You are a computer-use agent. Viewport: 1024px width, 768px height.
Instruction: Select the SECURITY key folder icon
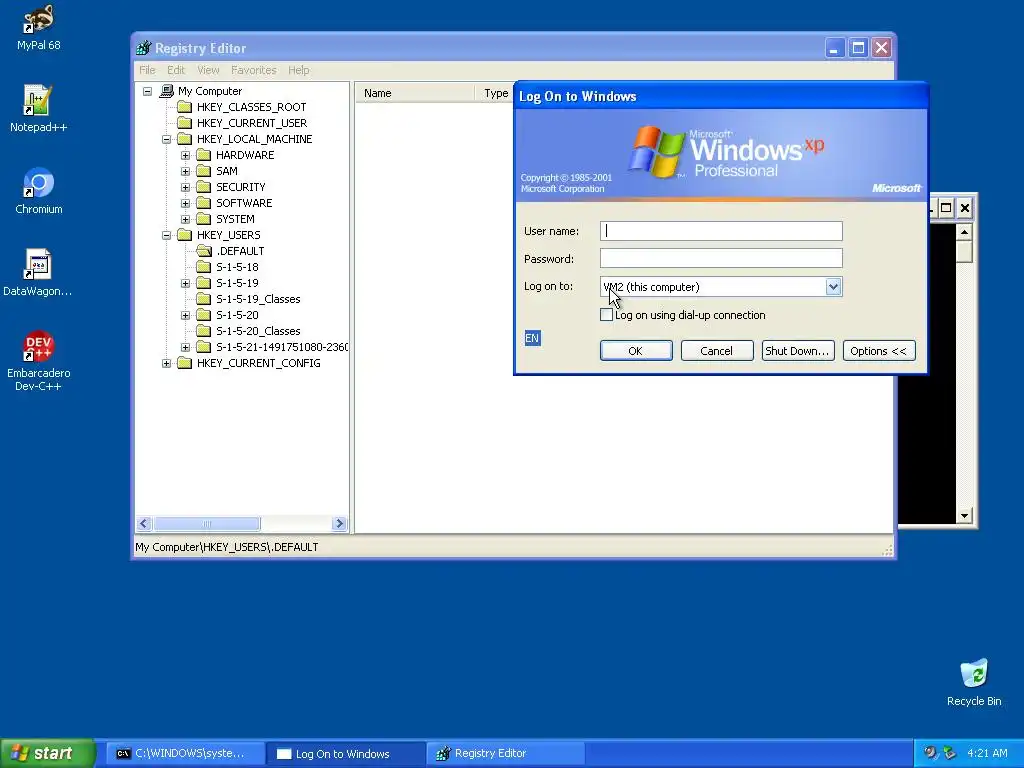204,187
